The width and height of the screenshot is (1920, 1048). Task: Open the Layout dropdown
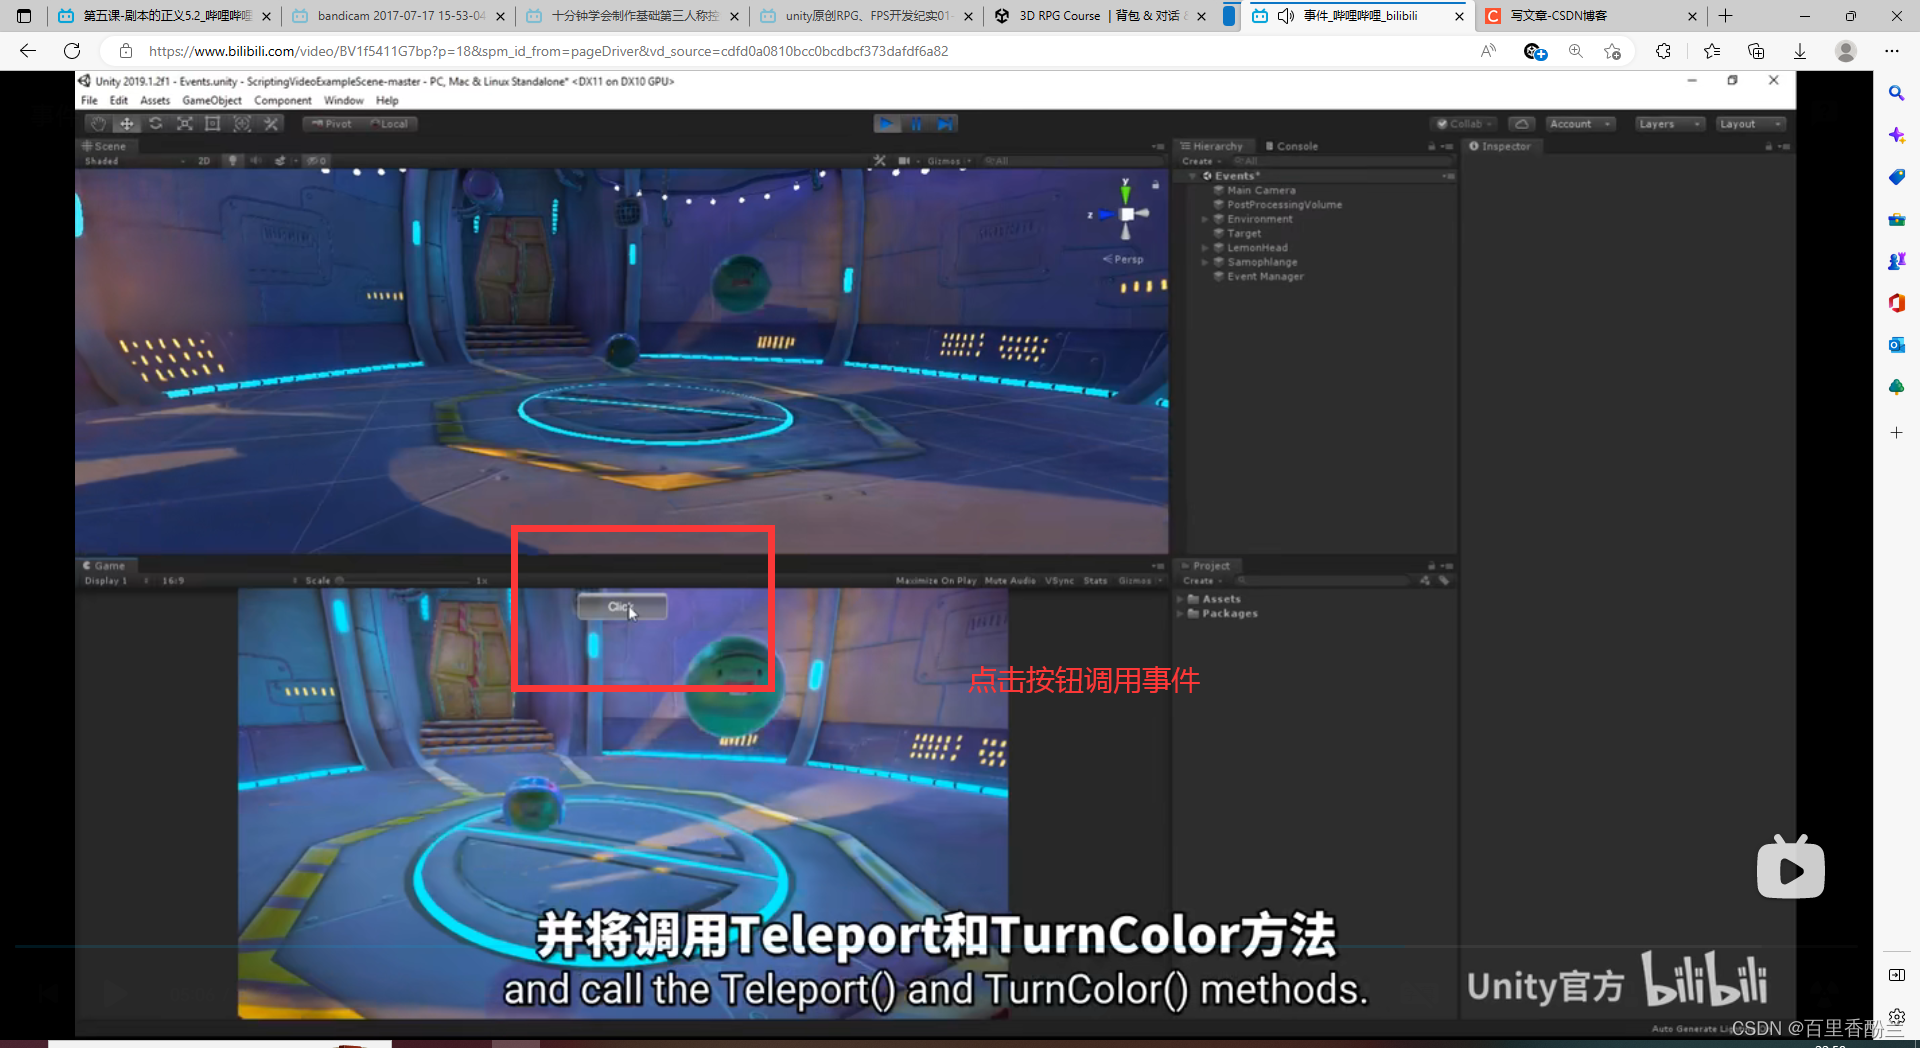[1750, 124]
